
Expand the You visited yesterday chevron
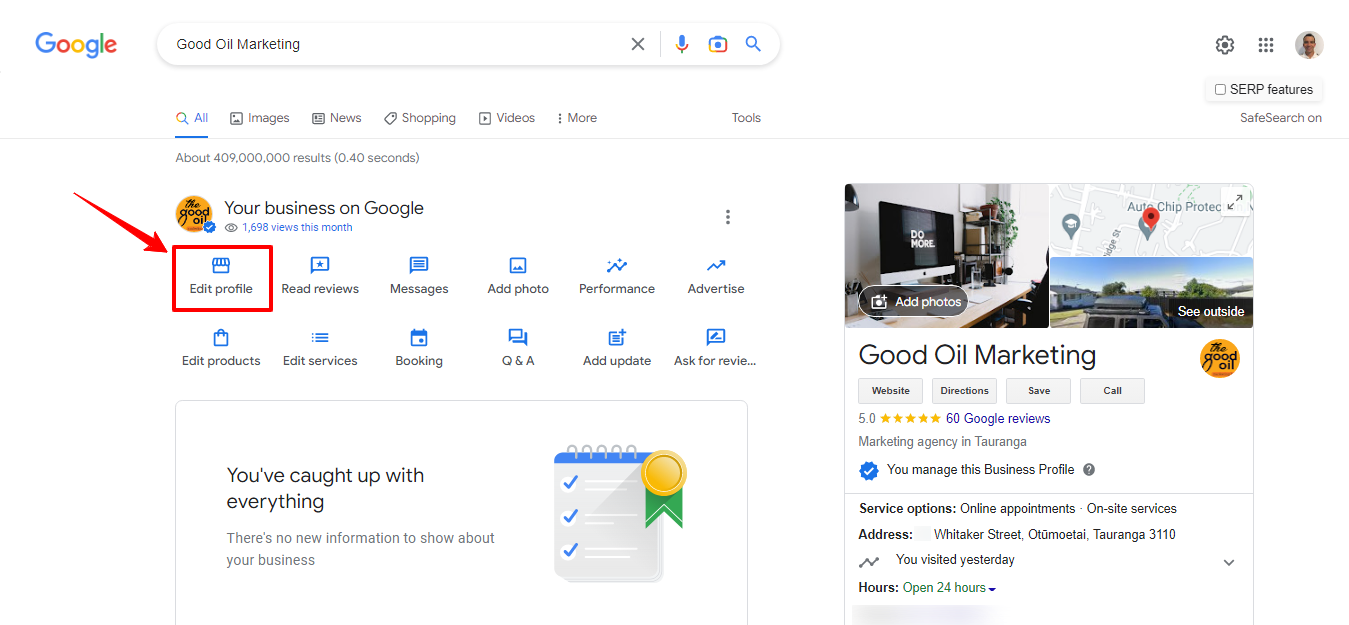point(1229,563)
